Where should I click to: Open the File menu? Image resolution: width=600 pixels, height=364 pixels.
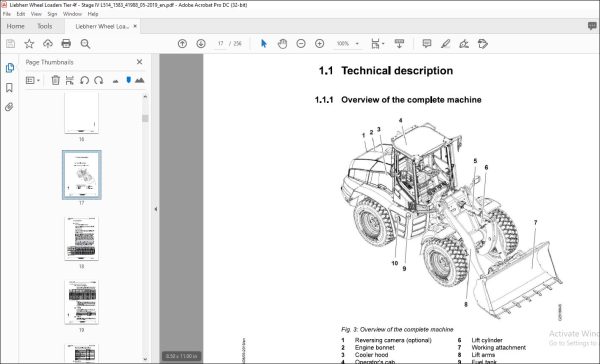(7, 14)
